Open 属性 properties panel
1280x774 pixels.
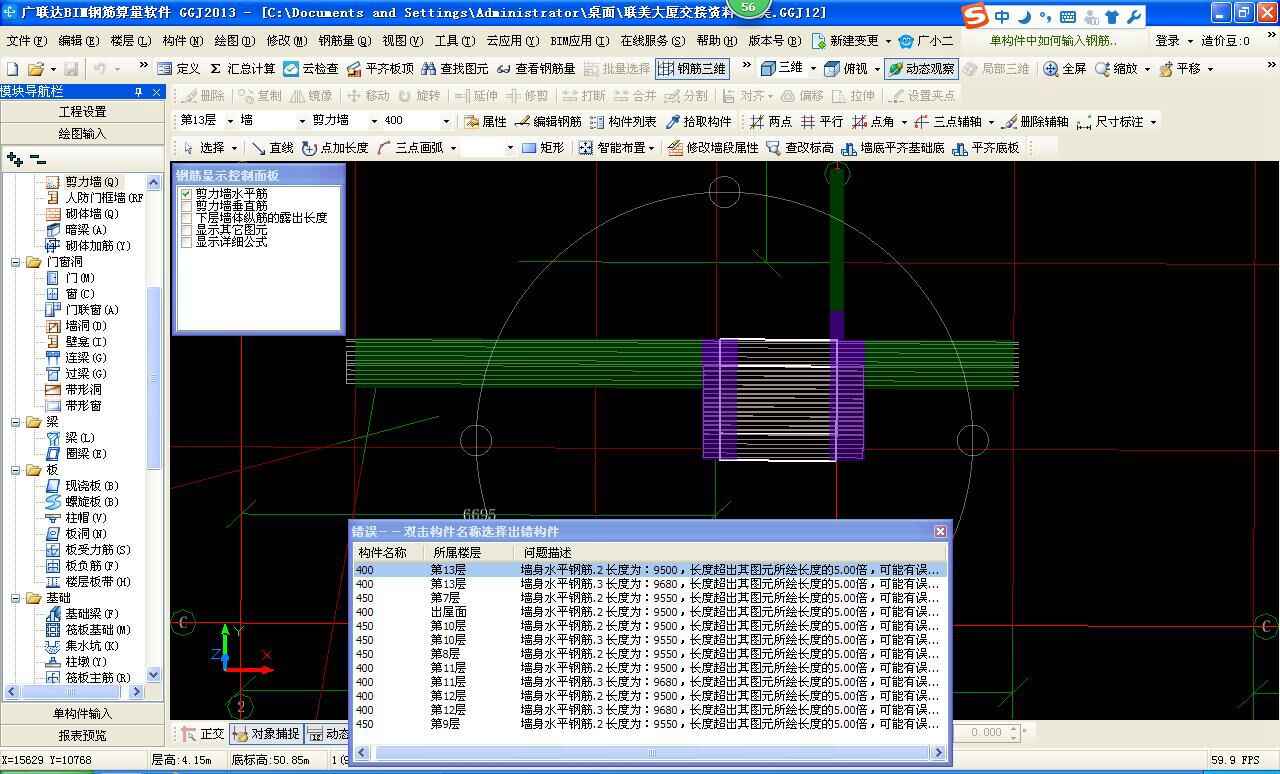click(486, 121)
